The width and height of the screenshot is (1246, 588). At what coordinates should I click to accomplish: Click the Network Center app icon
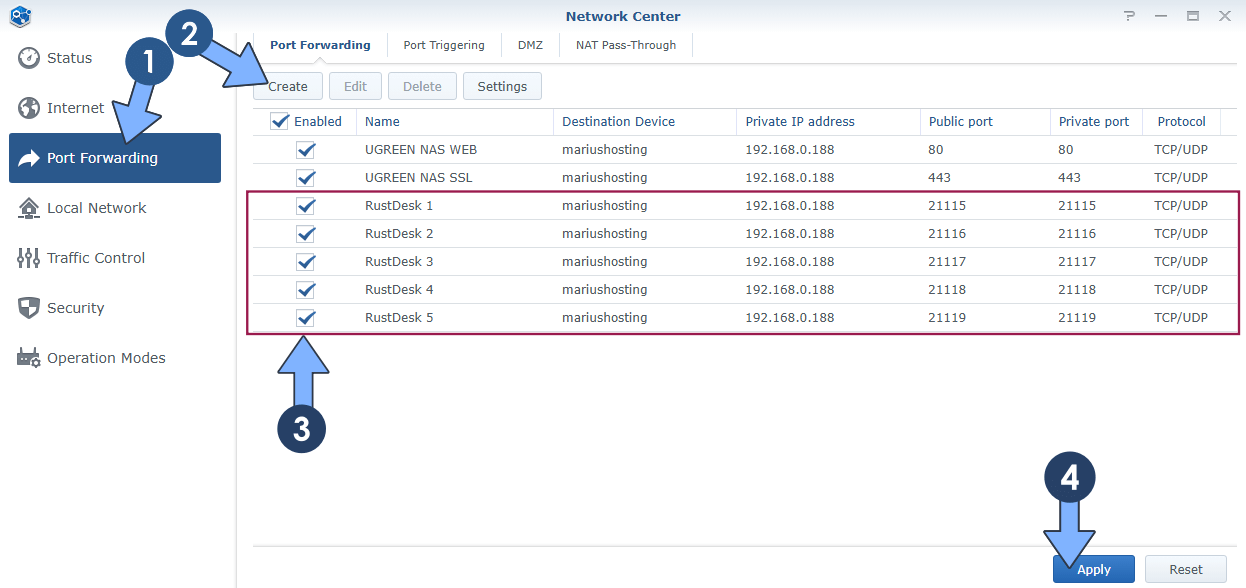click(x=20, y=16)
